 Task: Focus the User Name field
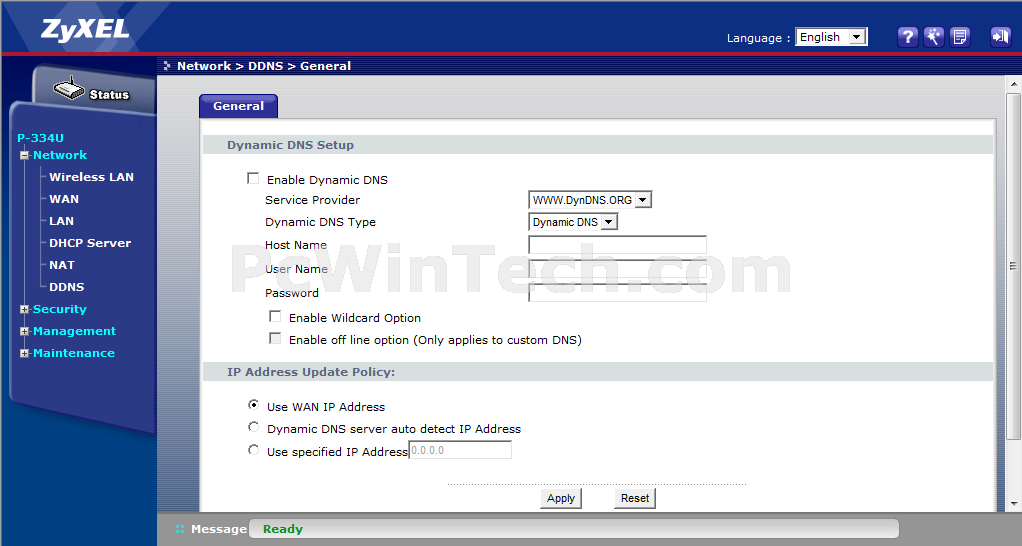pyautogui.click(x=617, y=269)
